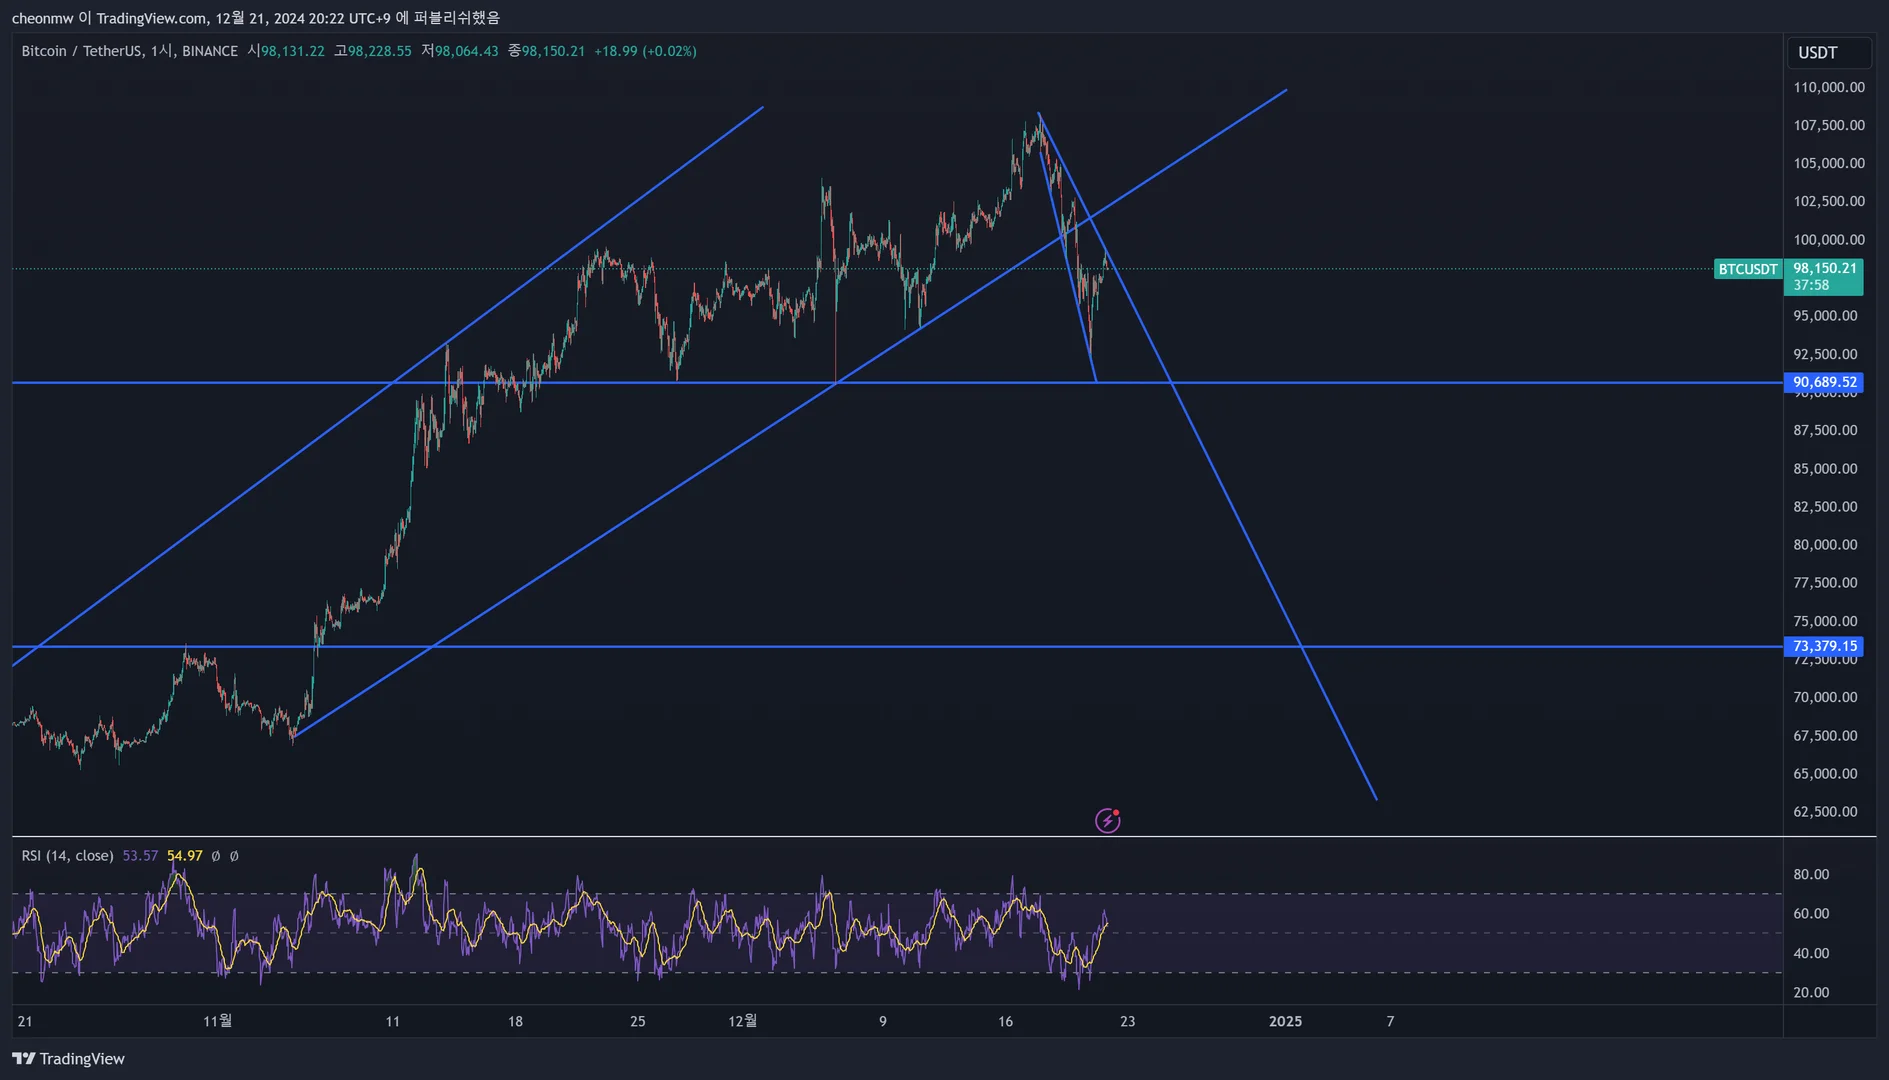Click the RSI moving average value 54.97
Screen dimensions: 1889x1080
184,856
